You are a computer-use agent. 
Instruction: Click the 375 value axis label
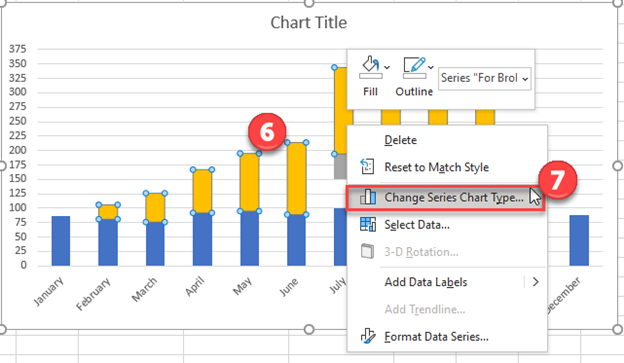point(18,49)
